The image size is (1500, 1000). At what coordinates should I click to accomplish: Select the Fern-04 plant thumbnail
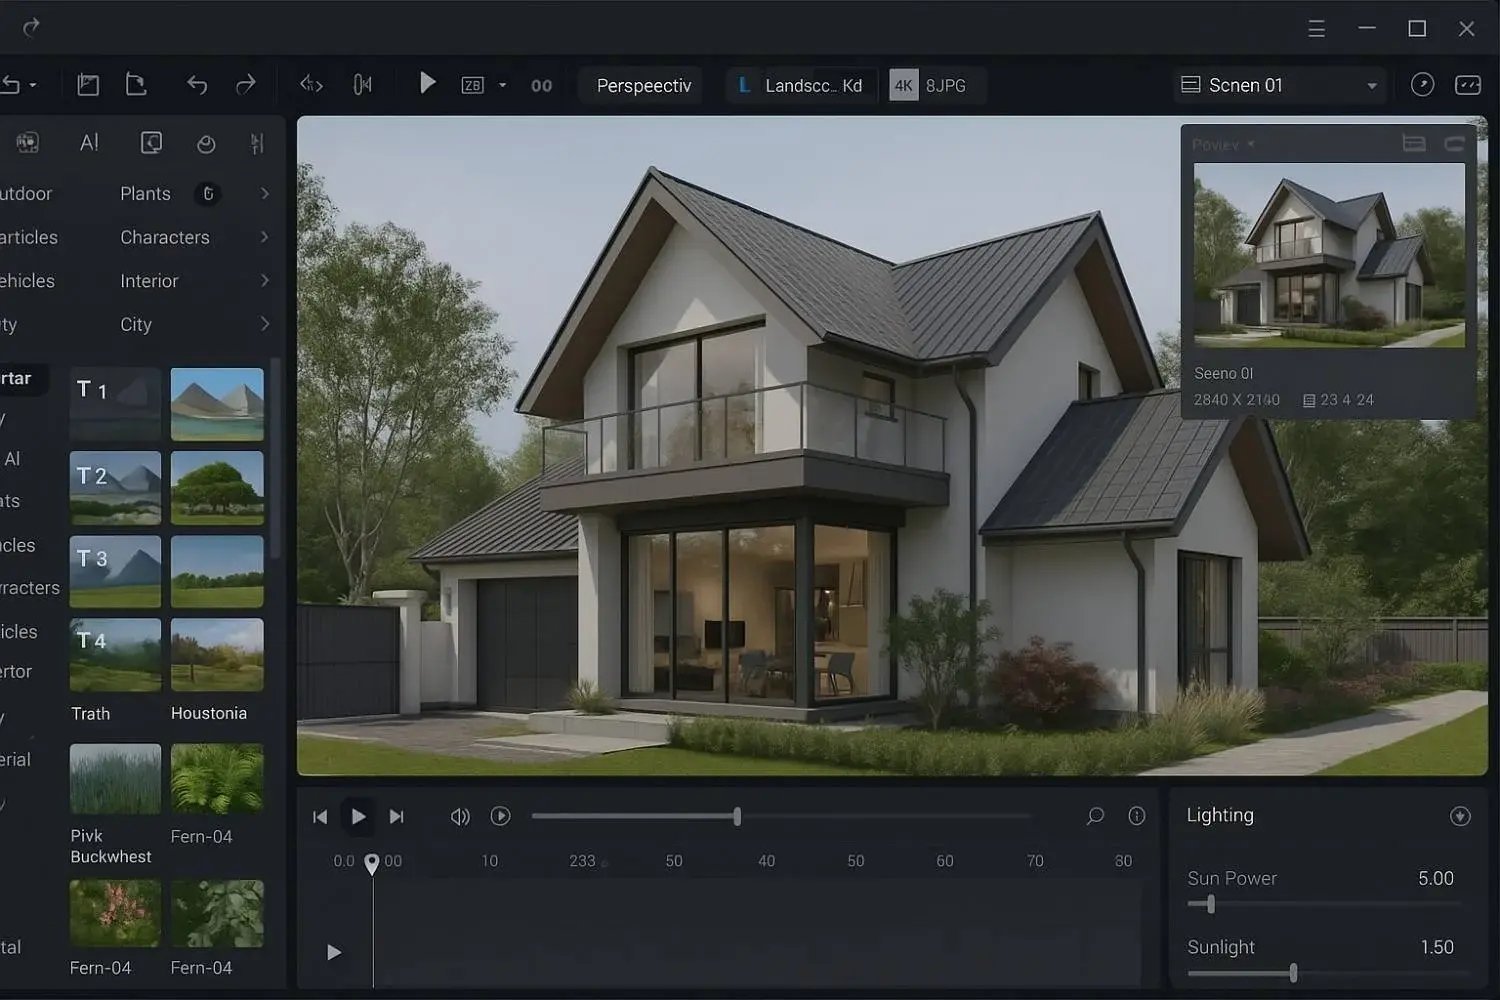(x=217, y=778)
